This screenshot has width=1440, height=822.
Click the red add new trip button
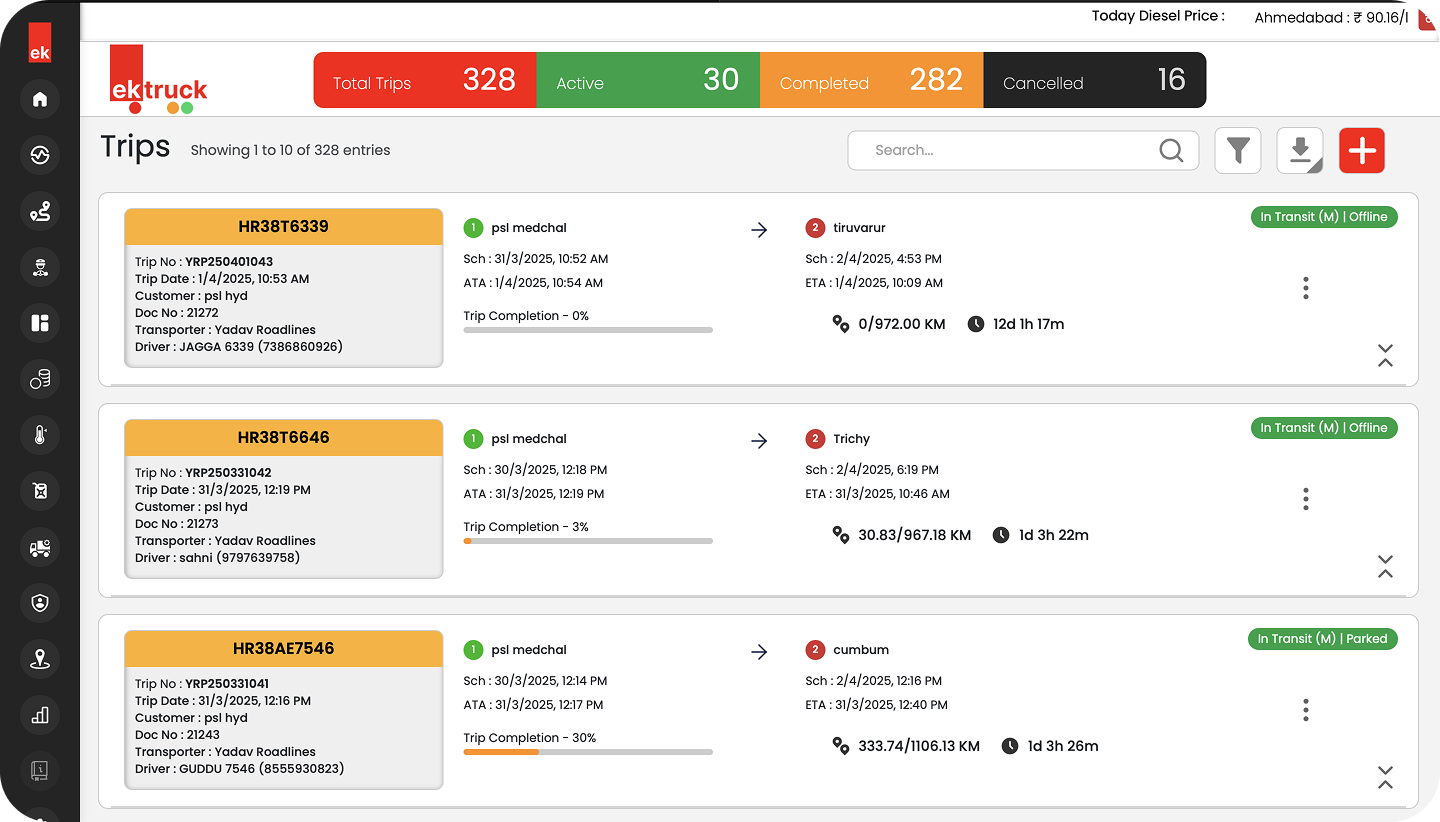tap(1362, 150)
